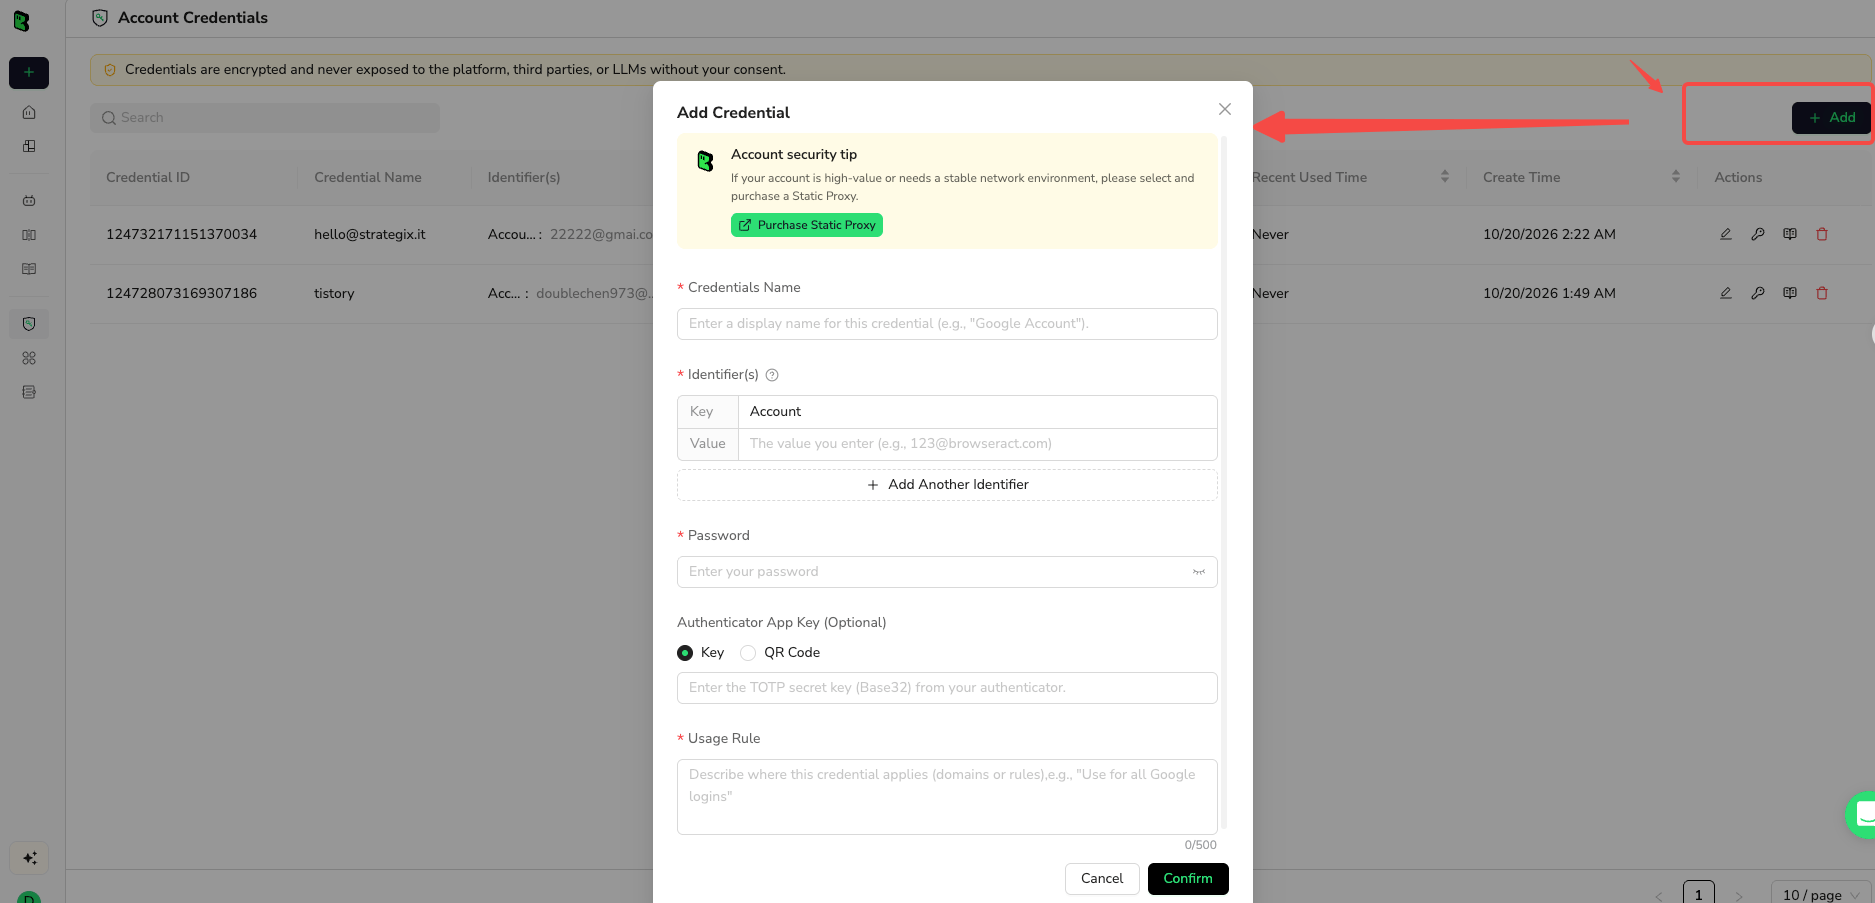Click the Actions column header
This screenshot has height=903, width=1875.
1738,177
